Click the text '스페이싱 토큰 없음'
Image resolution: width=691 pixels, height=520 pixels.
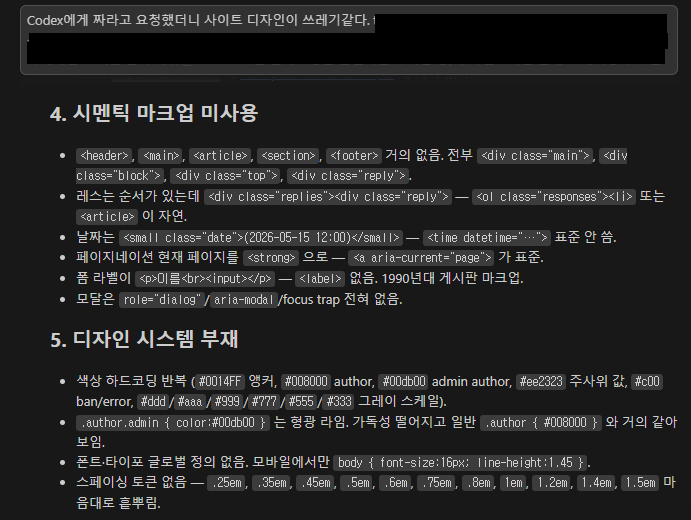[131, 482]
